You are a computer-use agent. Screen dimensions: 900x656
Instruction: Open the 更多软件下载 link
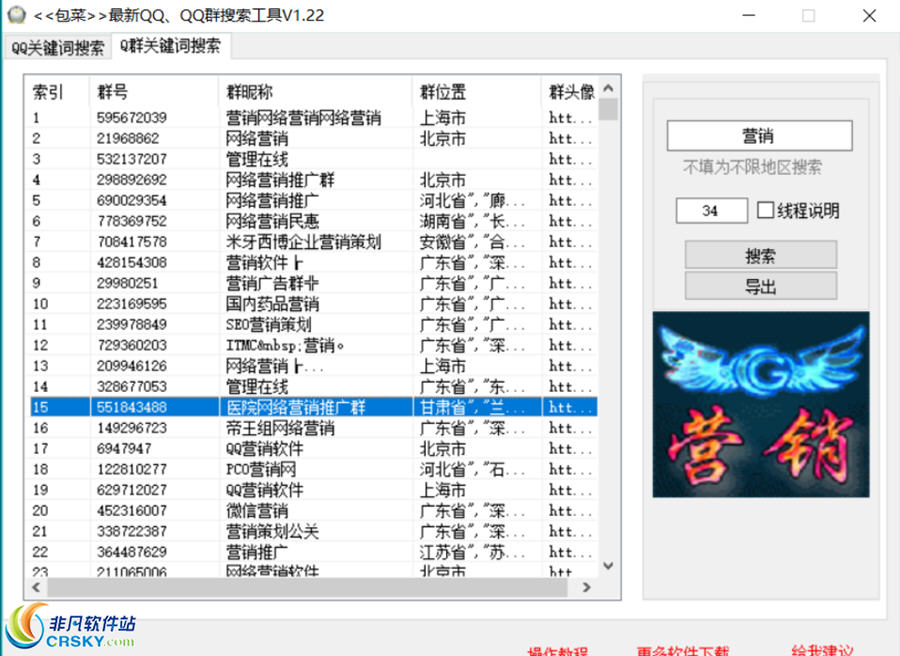click(x=682, y=650)
